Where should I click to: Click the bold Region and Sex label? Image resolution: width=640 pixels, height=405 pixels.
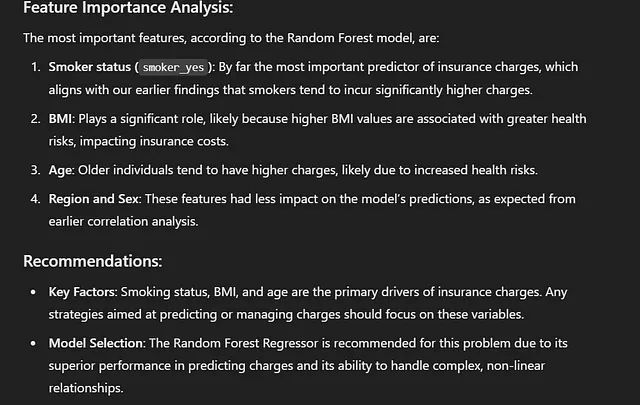[93, 199]
